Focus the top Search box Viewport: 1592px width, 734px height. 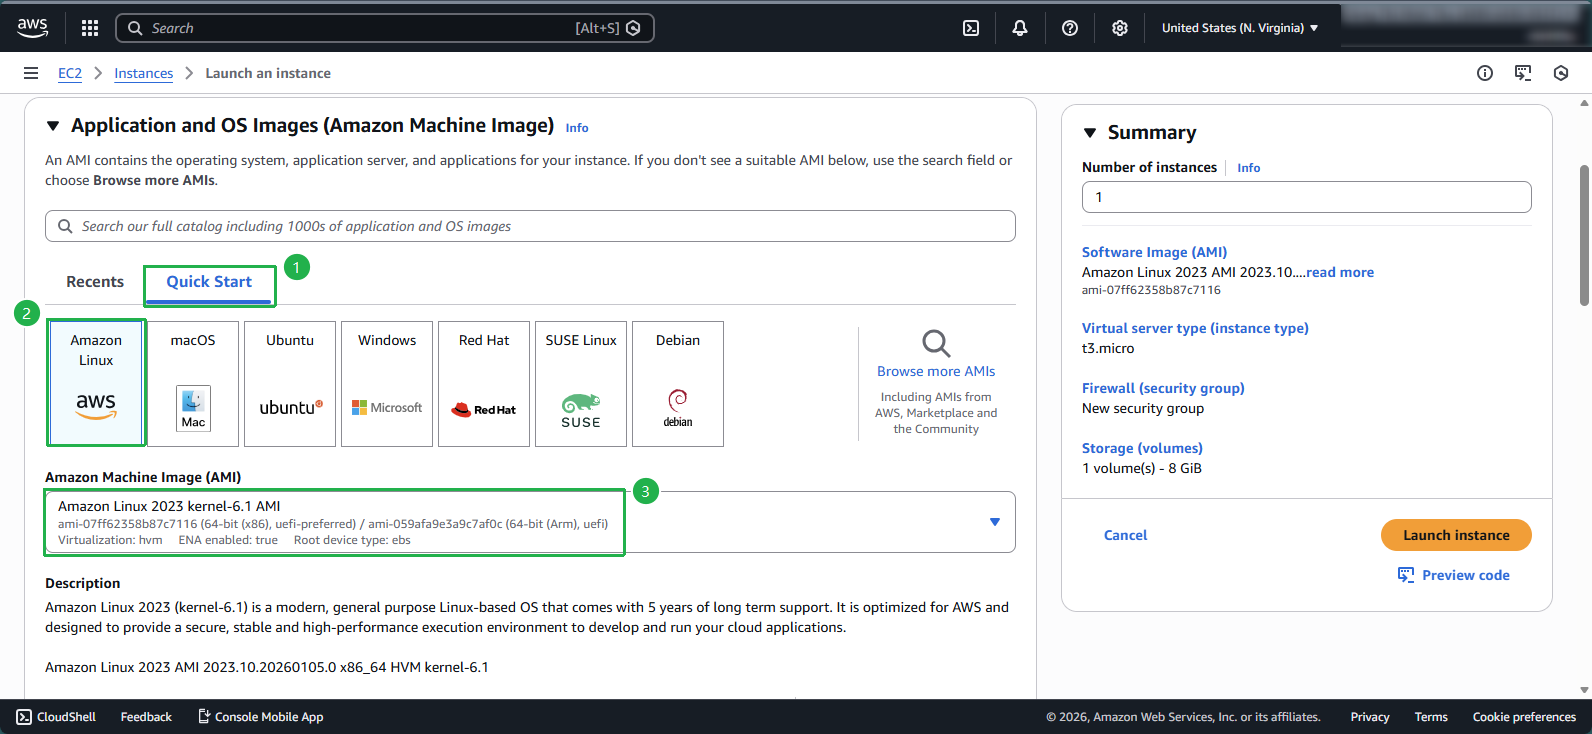click(x=385, y=28)
